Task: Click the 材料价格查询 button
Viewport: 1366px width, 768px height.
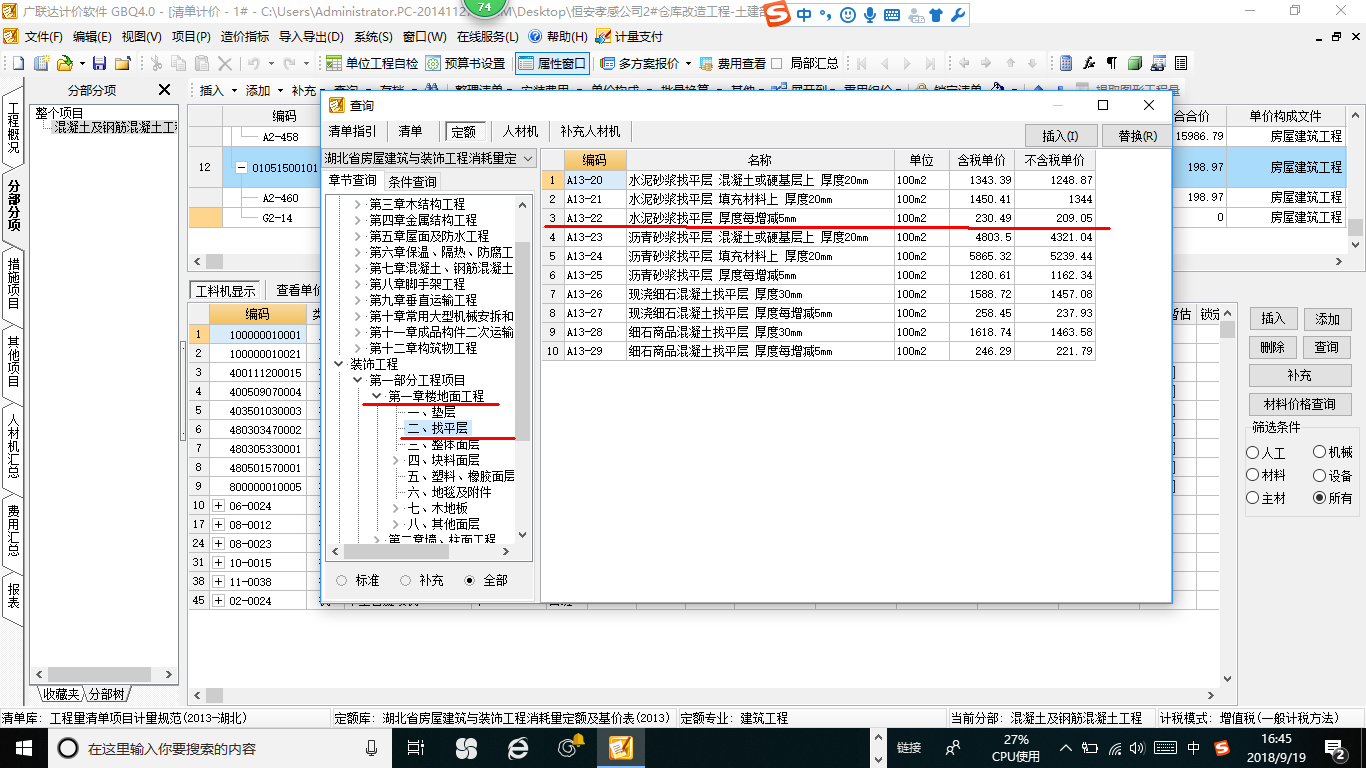Action: 1299,404
